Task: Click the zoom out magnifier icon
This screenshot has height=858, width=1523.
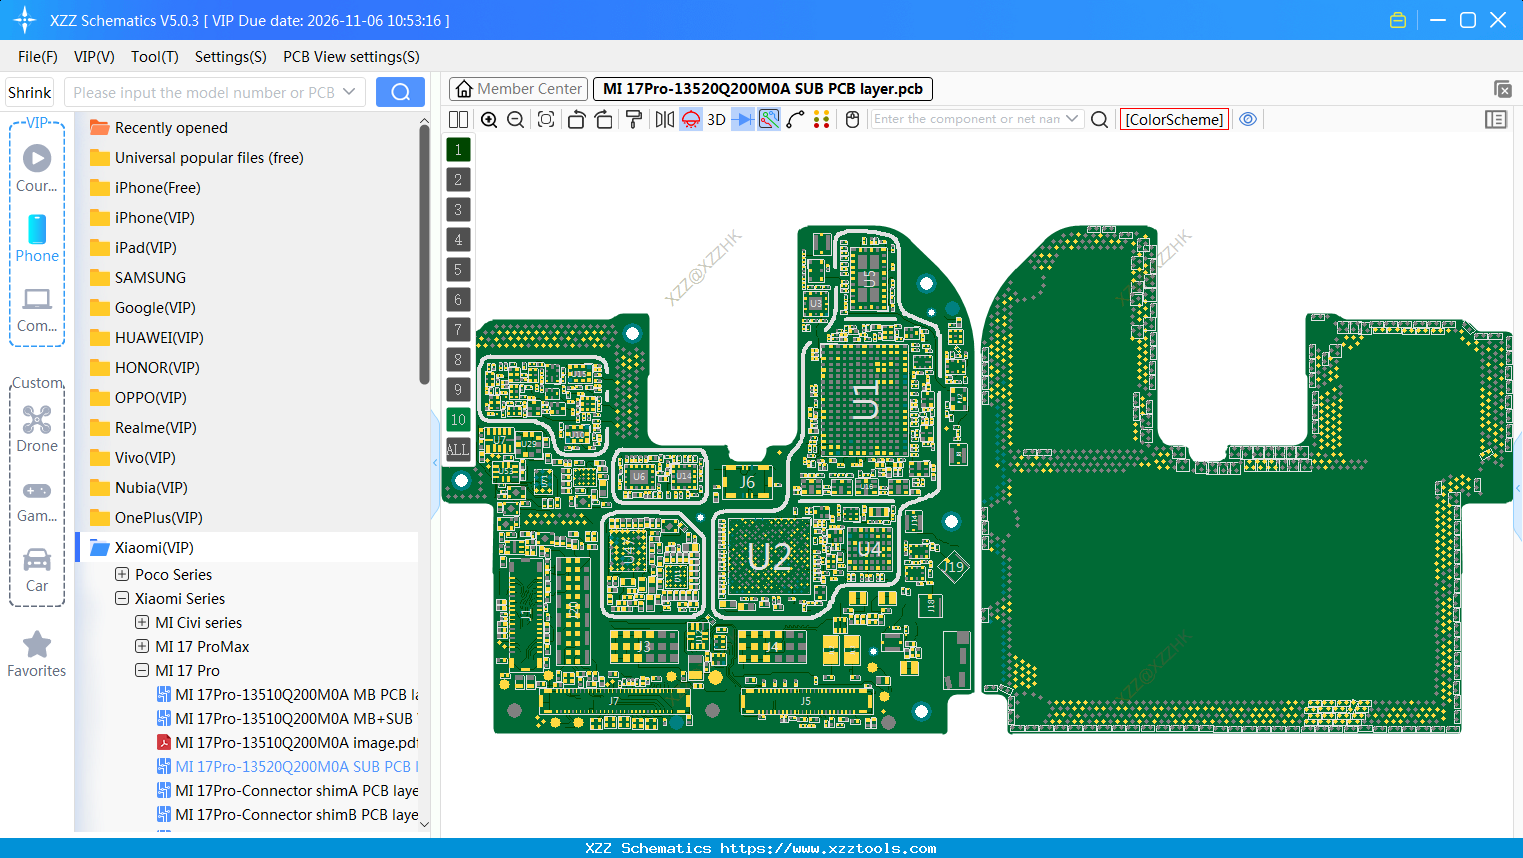Action: 516,120
